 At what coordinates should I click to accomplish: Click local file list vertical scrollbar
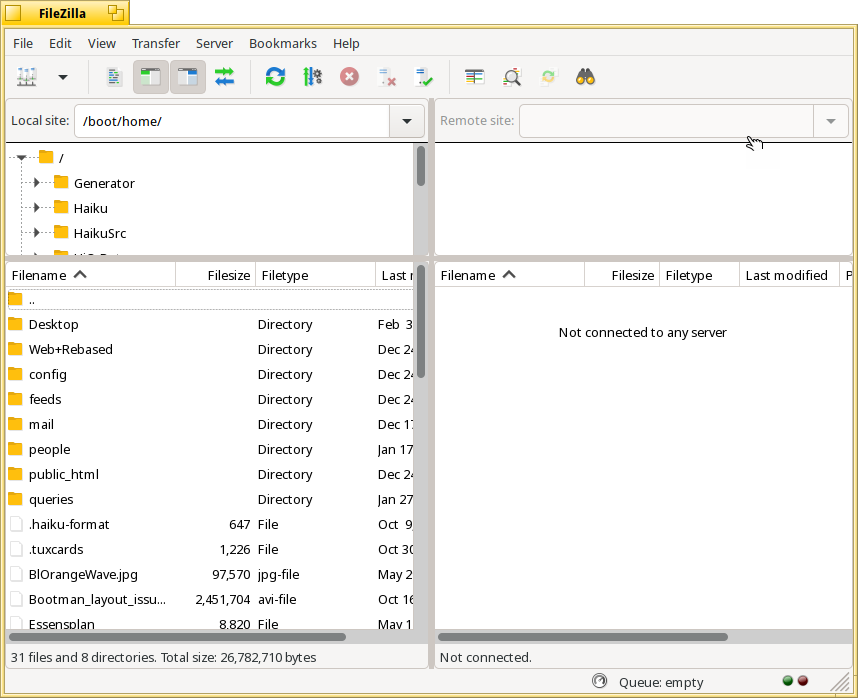[421, 322]
